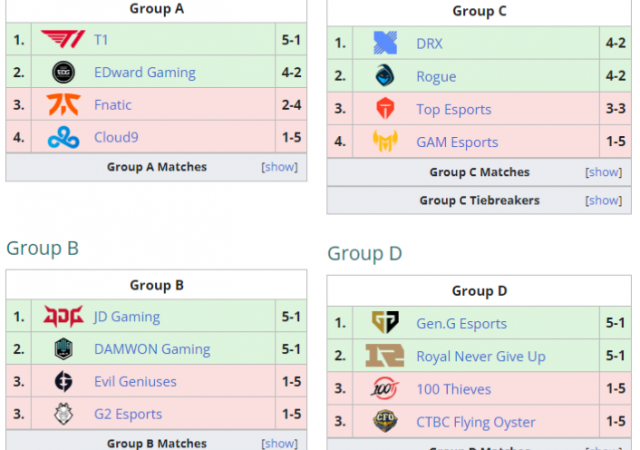
Task: Open Royal Never Give Up link
Action: 481,356
